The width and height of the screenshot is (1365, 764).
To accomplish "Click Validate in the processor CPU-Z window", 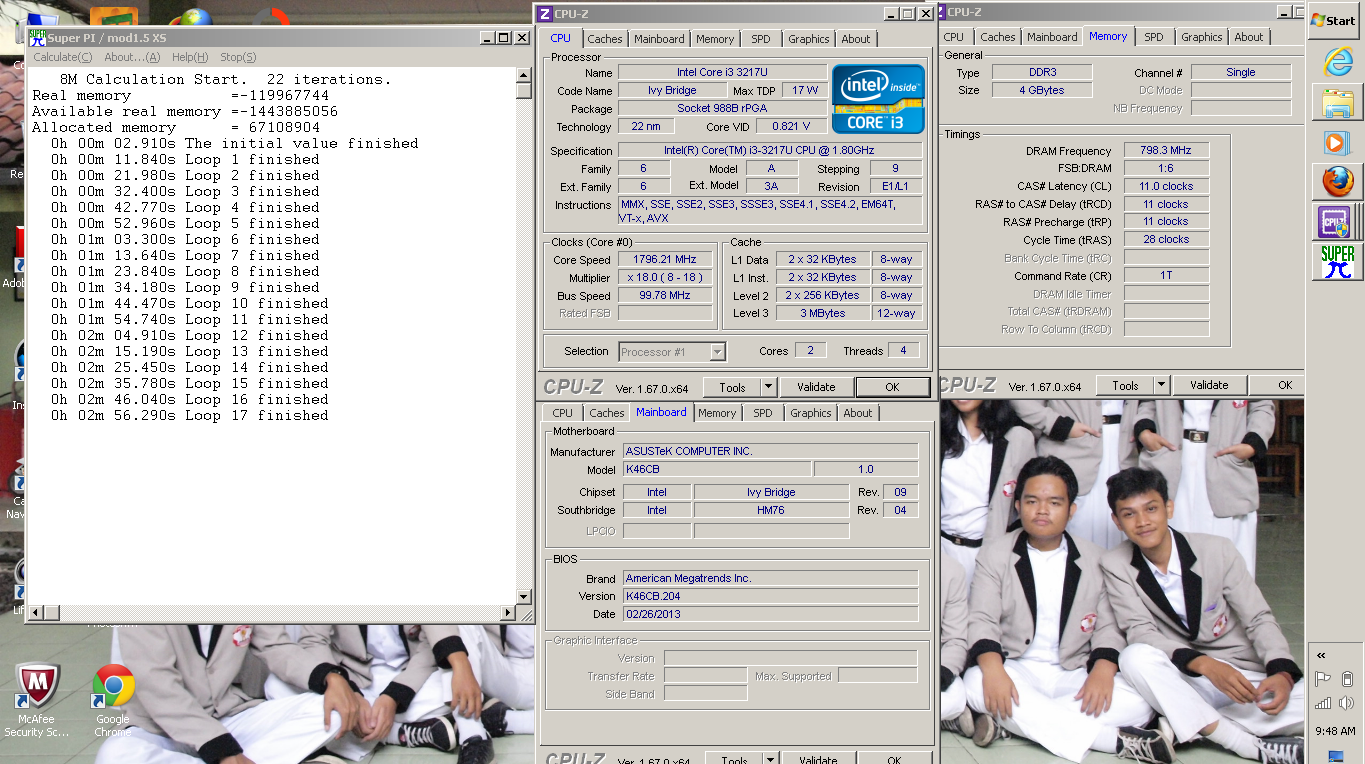I will [816, 387].
